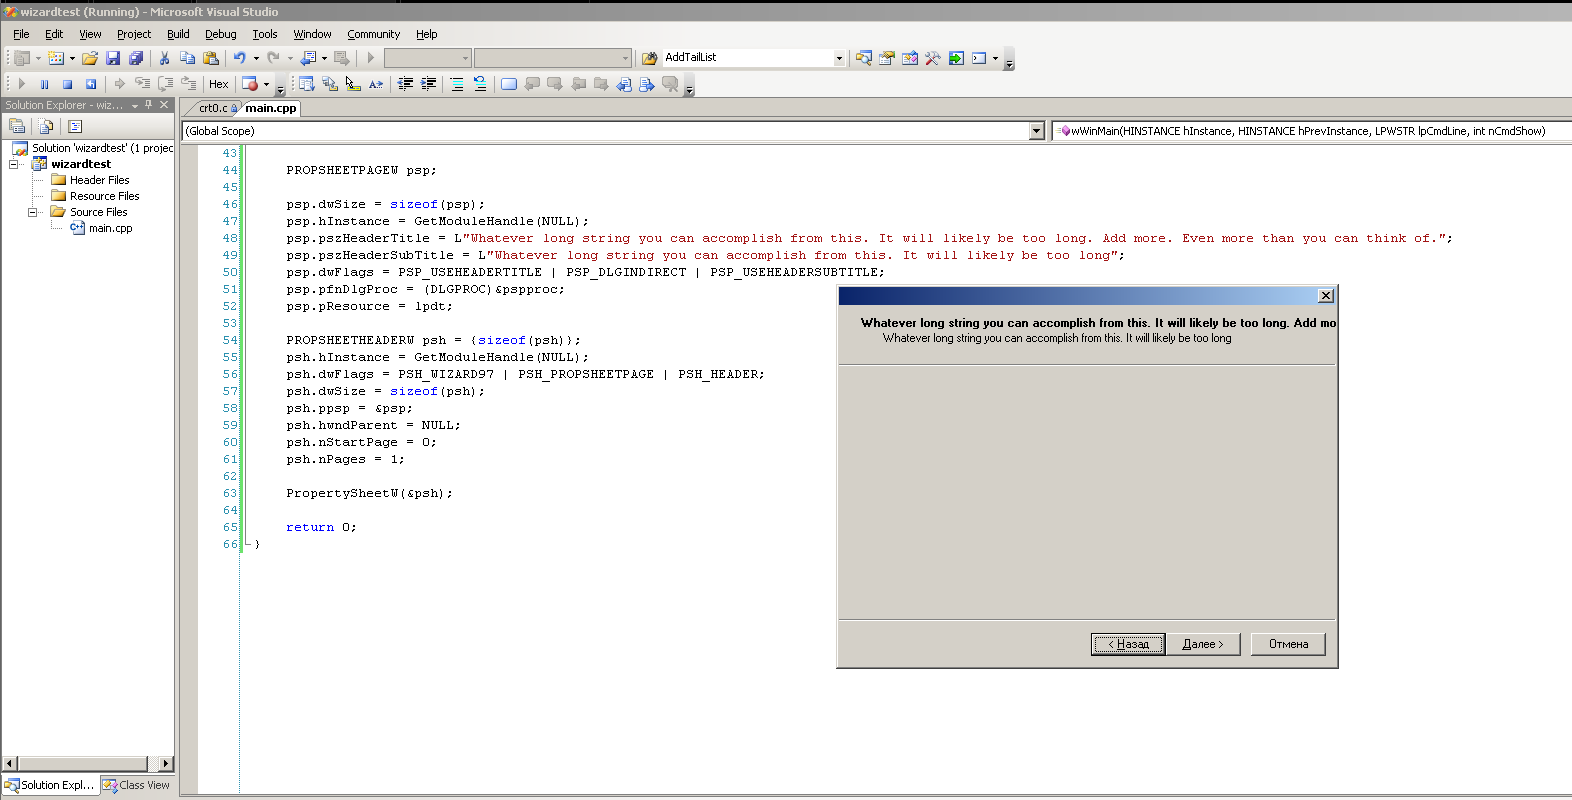Click the Назад back button in wizard
Image resolution: width=1572 pixels, height=800 pixels.
pos(1127,644)
